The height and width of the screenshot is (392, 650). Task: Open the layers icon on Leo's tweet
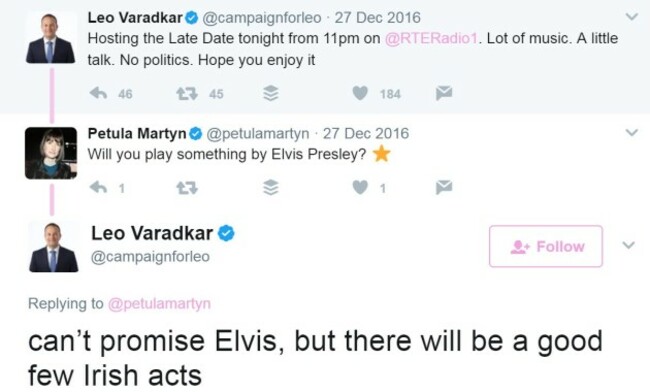[x=271, y=94]
